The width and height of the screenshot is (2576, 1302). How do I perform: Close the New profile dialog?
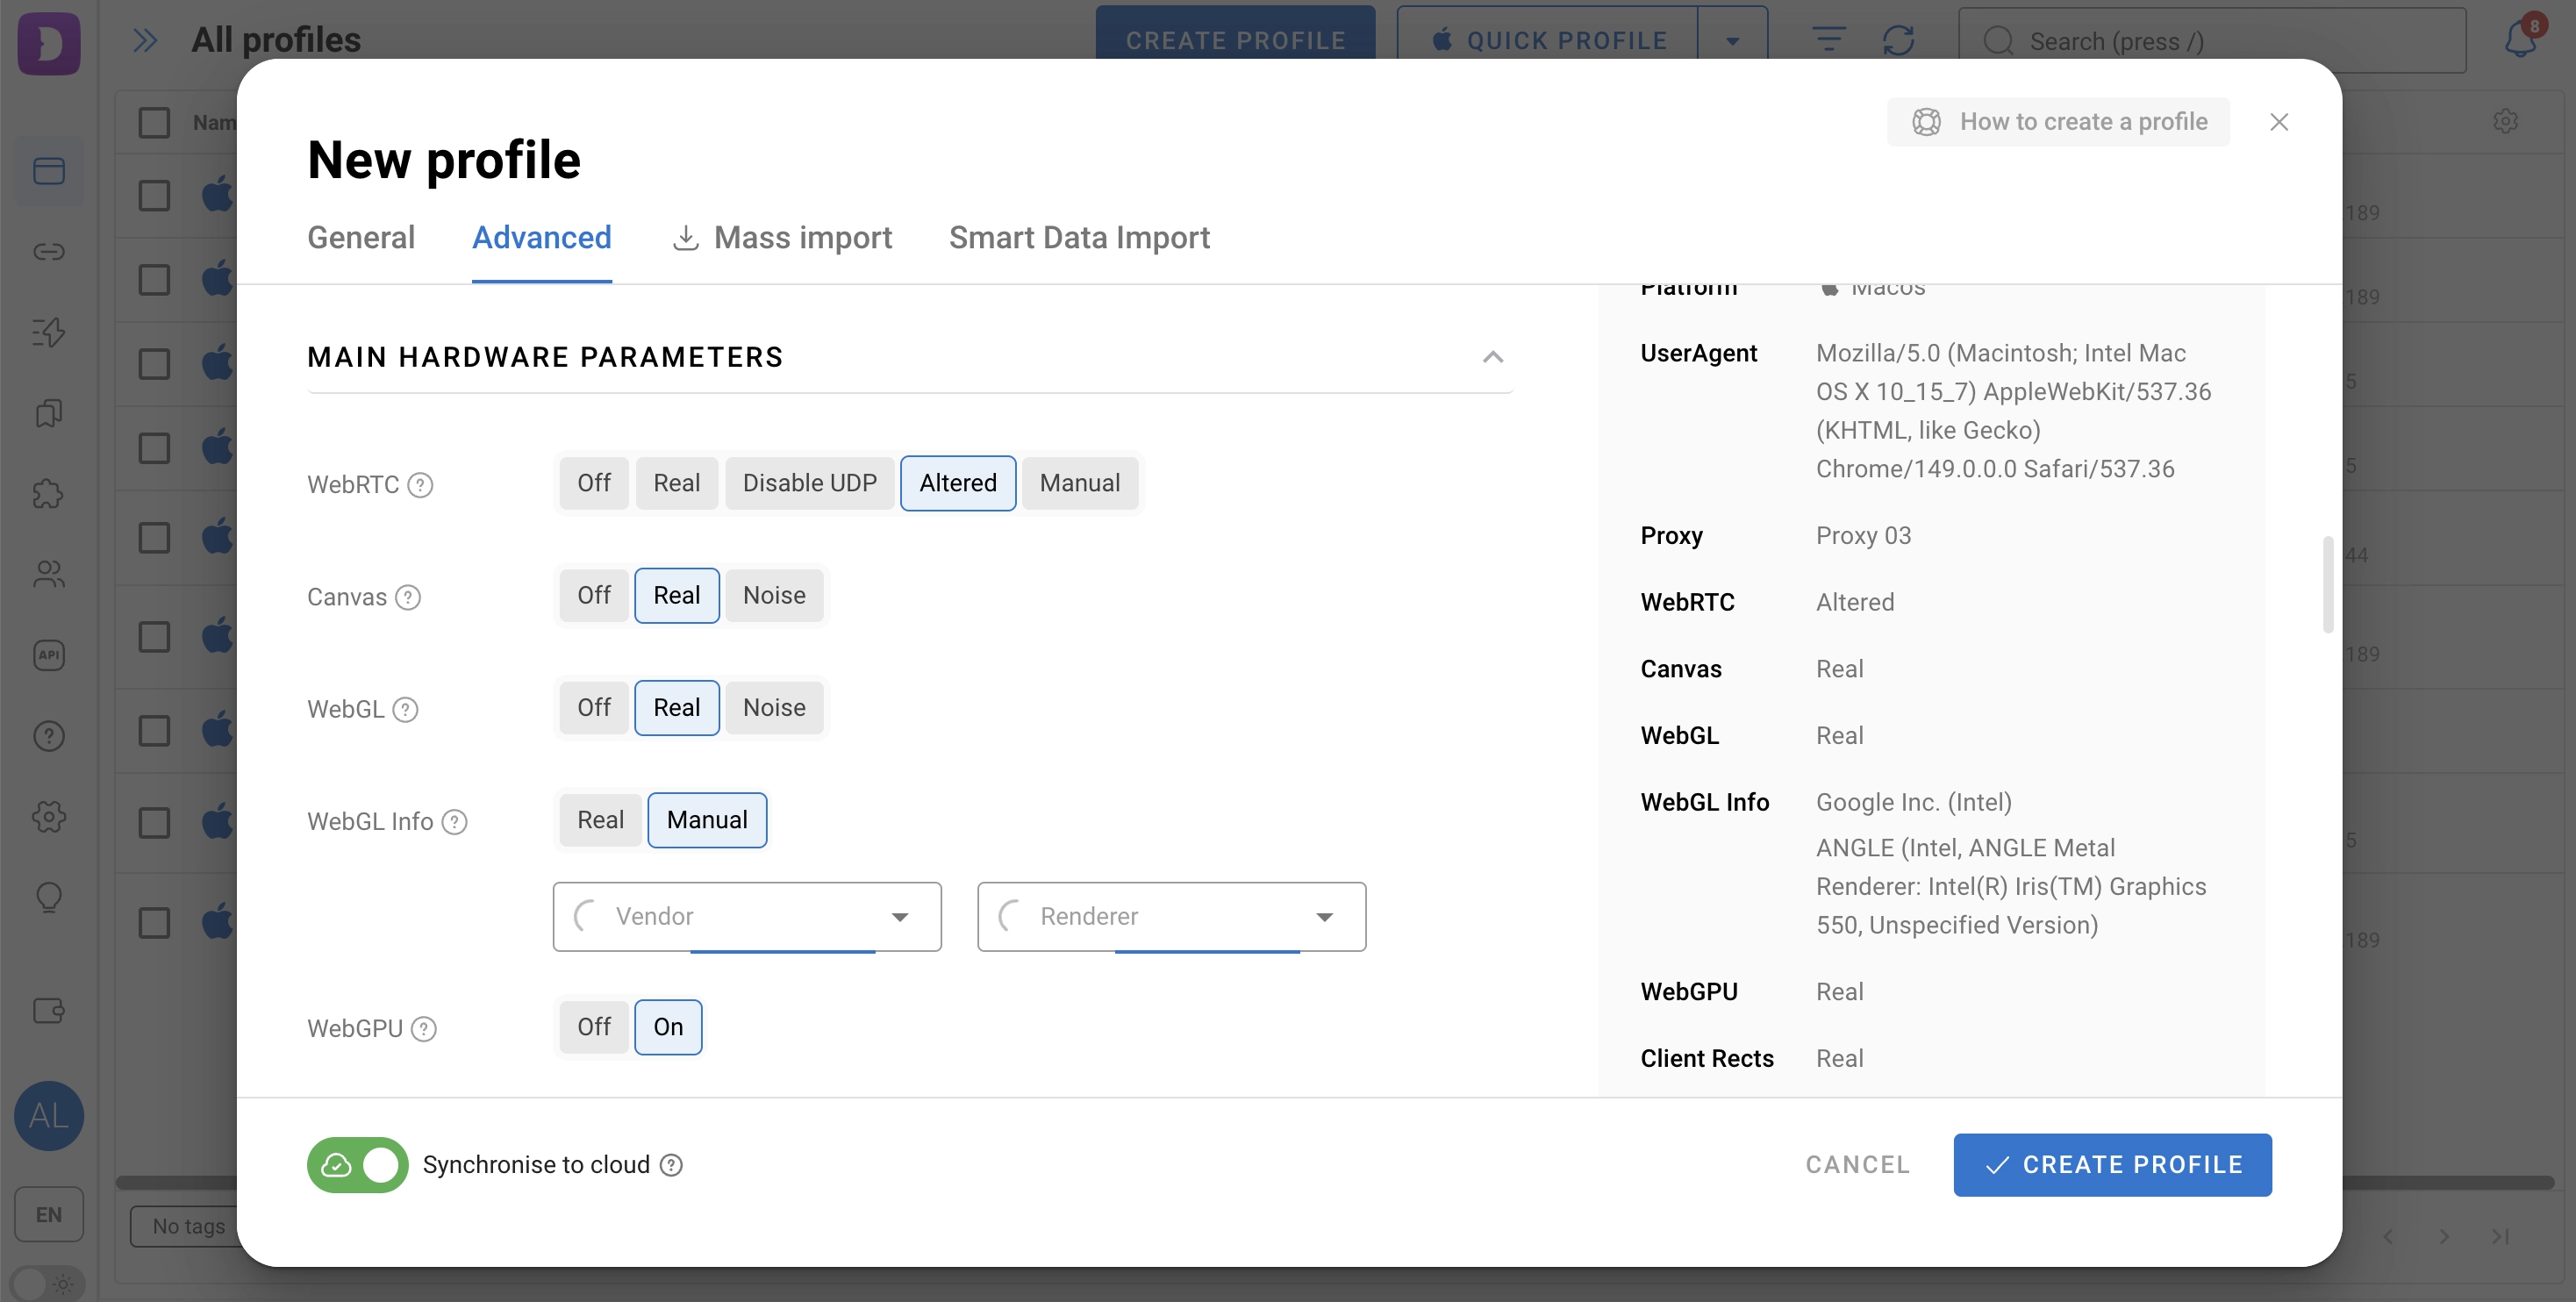pos(2279,121)
